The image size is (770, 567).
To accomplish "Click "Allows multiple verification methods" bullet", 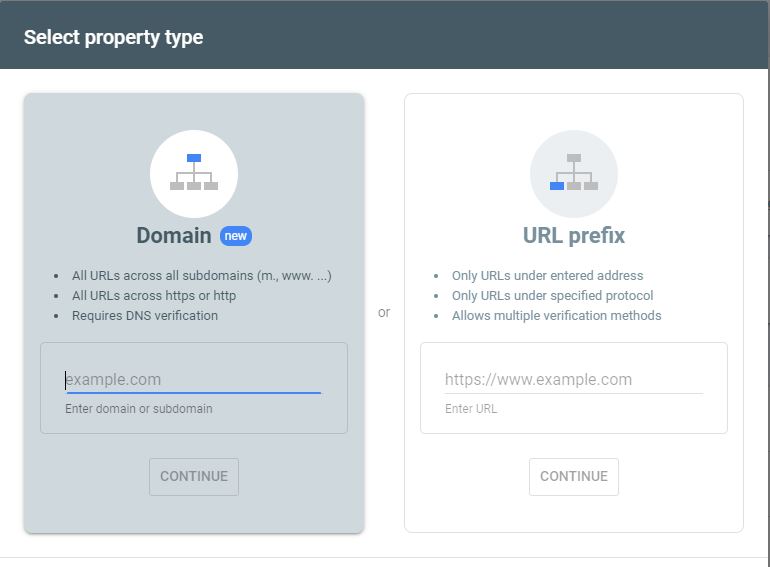I will click(x=556, y=316).
